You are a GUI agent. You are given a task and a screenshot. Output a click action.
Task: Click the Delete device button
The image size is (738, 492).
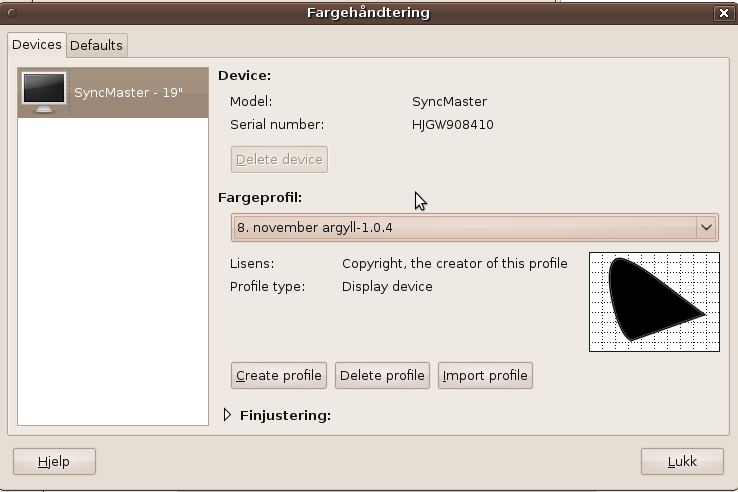(279, 160)
